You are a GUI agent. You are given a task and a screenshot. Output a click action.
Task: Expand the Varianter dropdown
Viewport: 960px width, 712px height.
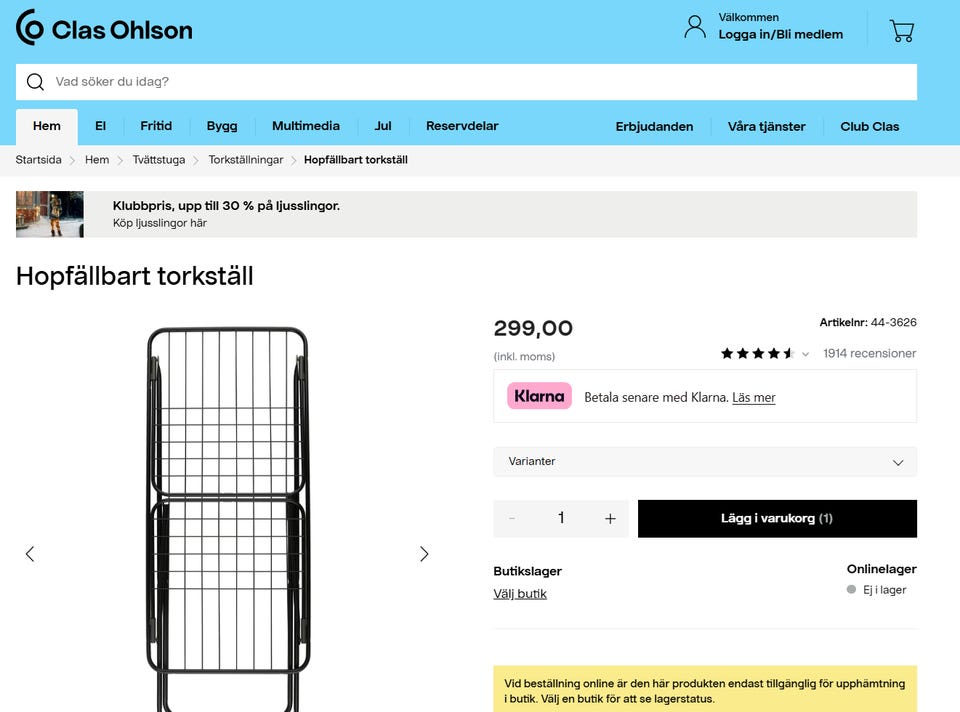tap(705, 462)
